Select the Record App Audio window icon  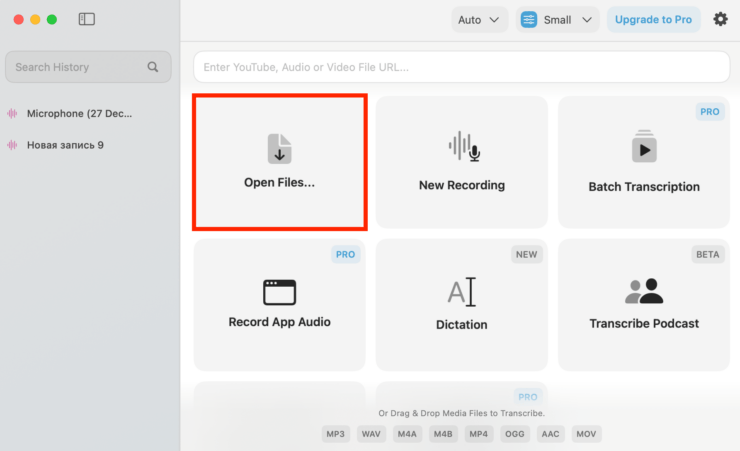coord(279,291)
